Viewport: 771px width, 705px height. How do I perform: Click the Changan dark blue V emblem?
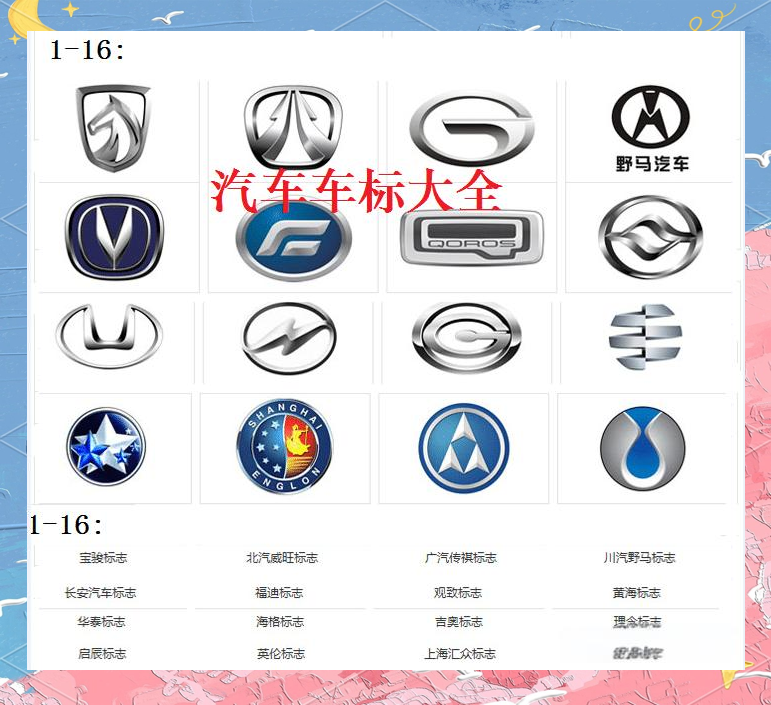tap(114, 237)
